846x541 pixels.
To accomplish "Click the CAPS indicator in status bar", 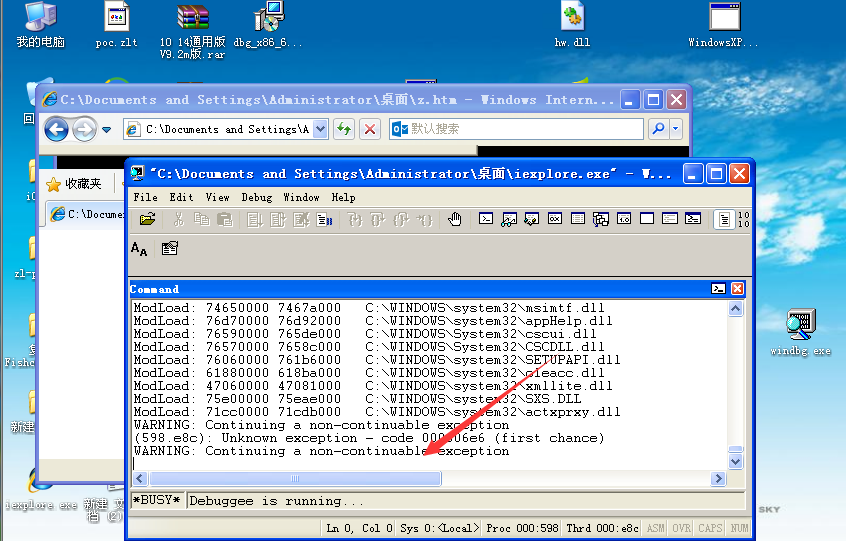I will (710, 528).
